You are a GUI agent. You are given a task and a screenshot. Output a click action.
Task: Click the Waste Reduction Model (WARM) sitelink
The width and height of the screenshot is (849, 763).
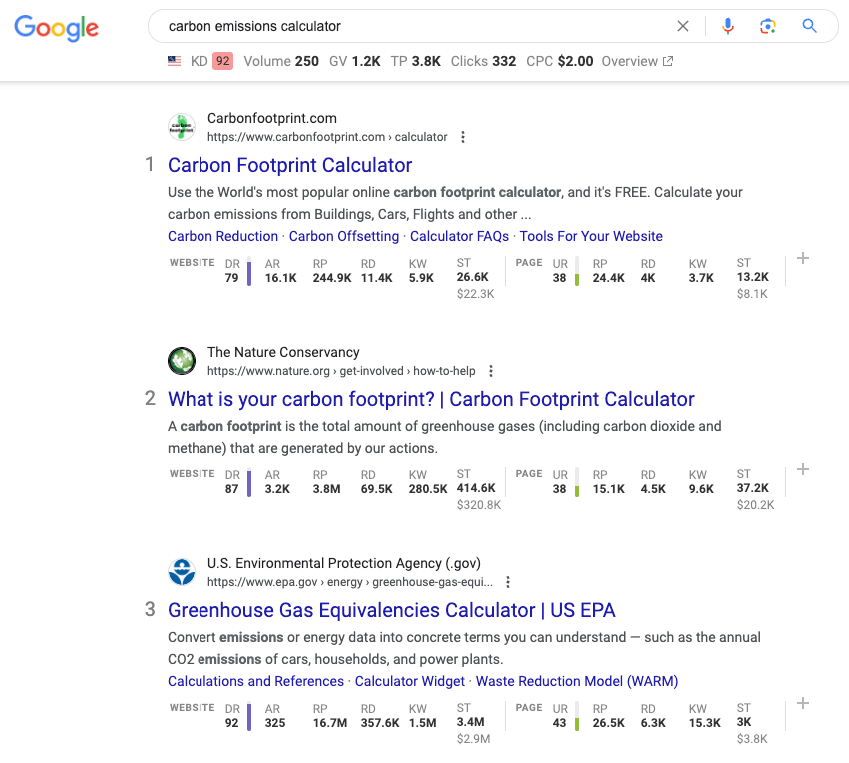pos(576,681)
